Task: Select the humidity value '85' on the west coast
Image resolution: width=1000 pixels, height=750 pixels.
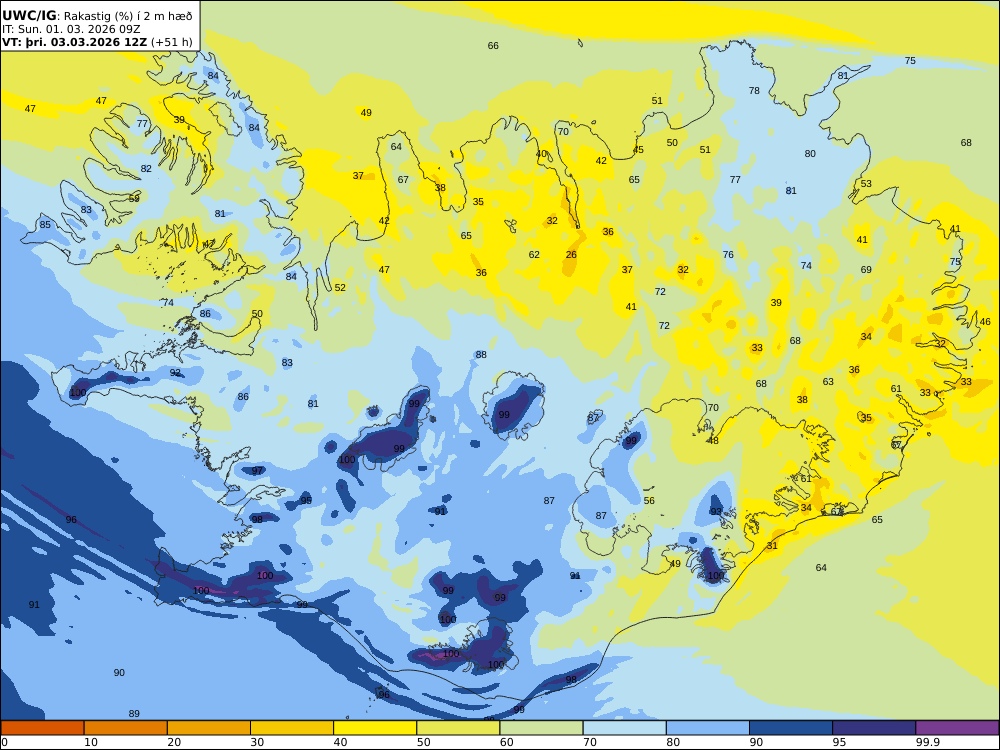Action: (45, 225)
